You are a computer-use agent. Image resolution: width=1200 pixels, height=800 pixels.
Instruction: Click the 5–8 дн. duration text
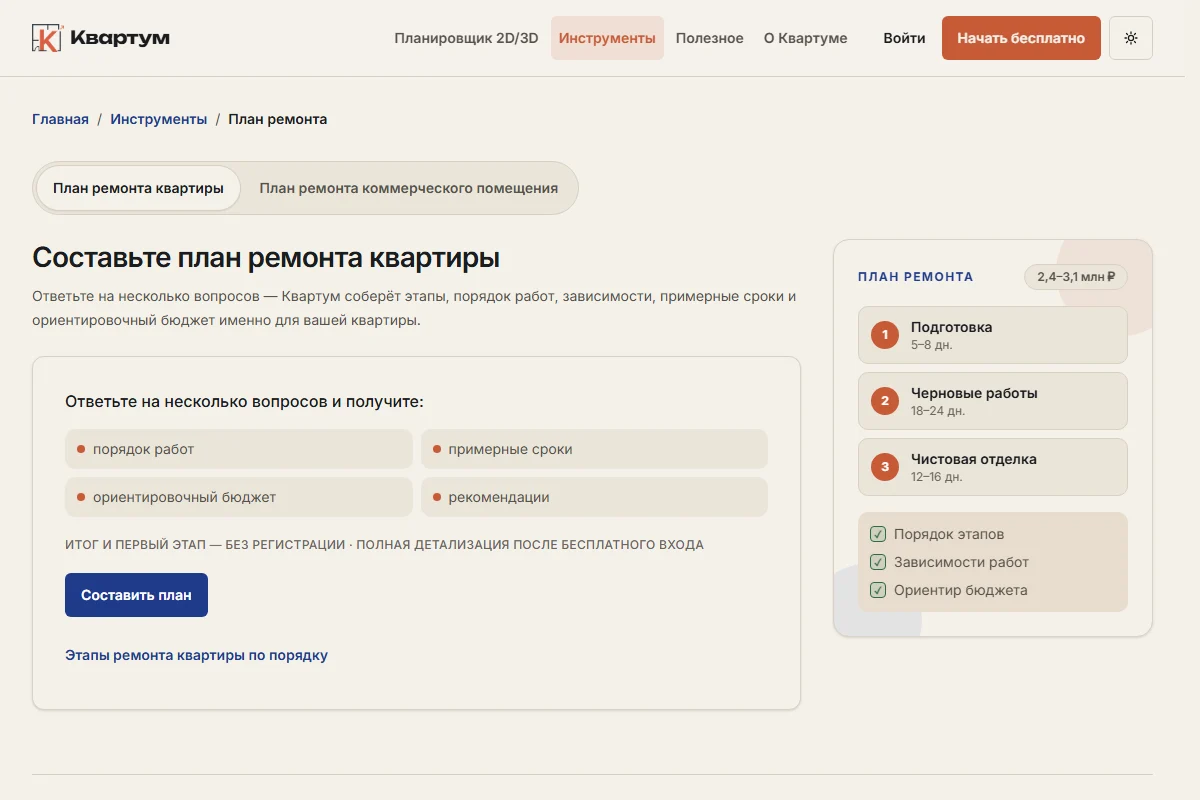(932, 345)
